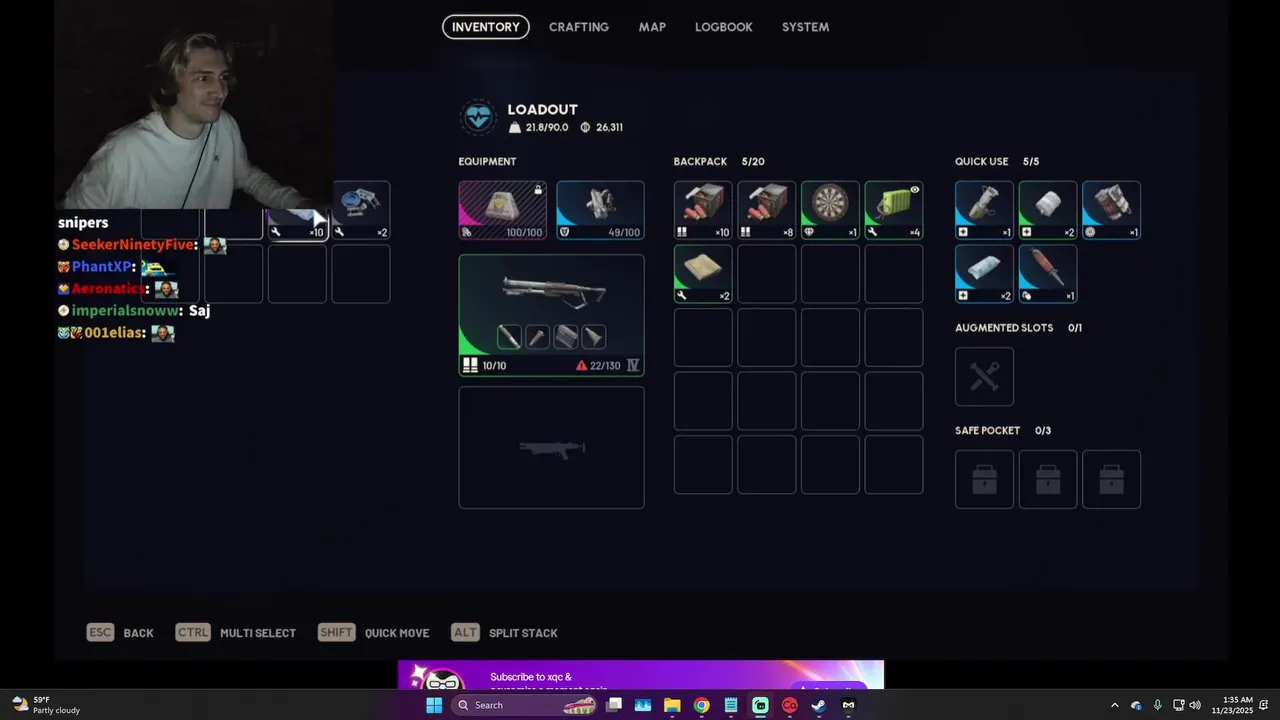Select the equipped shotgun weapon slot

click(551, 315)
